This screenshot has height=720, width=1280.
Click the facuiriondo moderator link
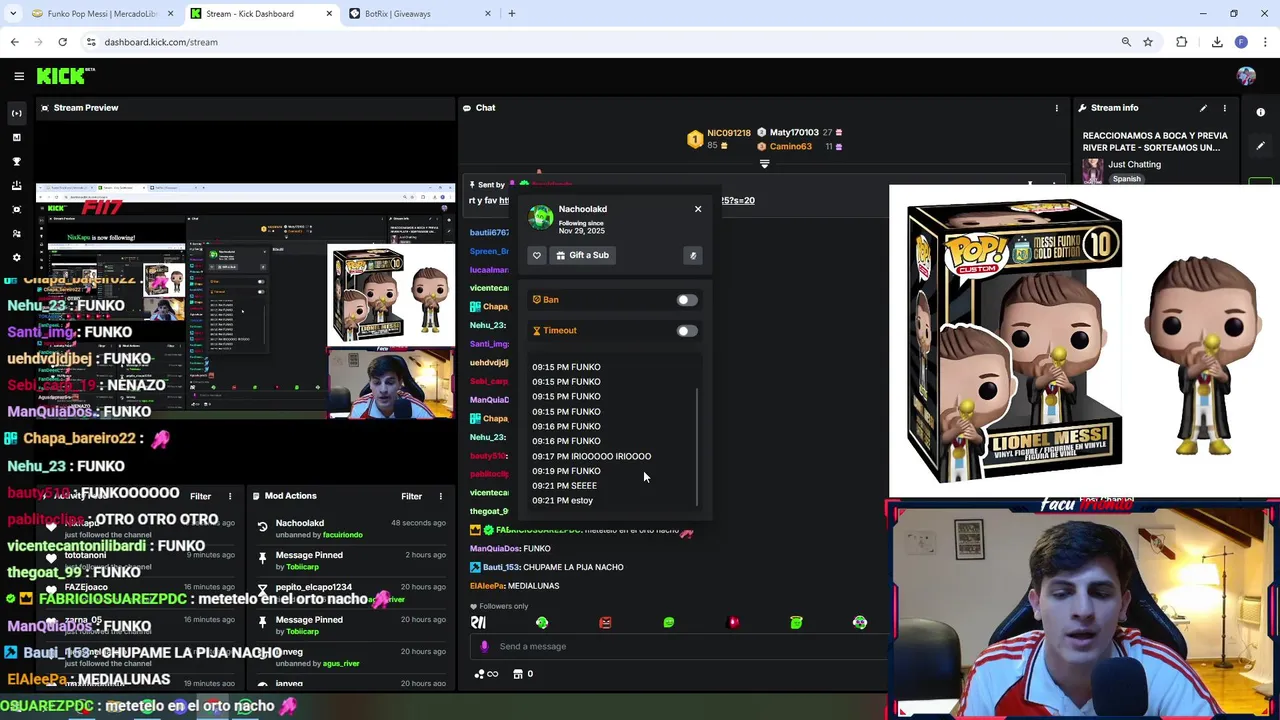point(342,535)
